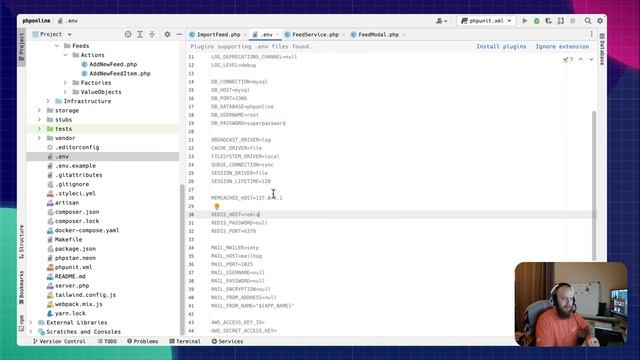Select opened file locate icon in Project panel
The image size is (640, 360).
coord(128,35)
